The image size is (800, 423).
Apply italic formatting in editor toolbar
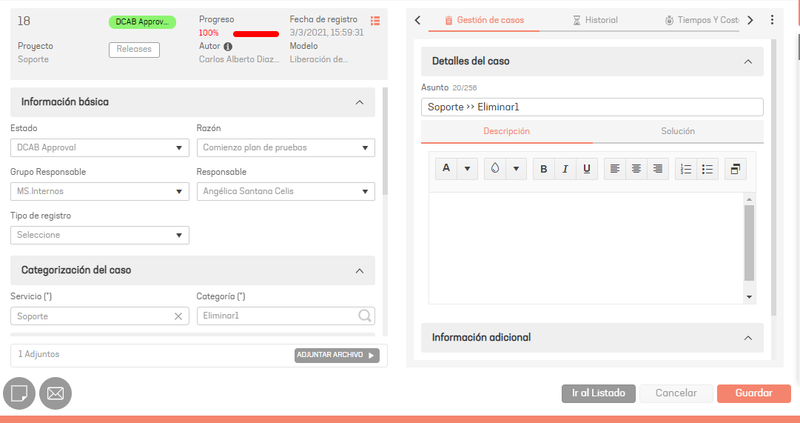(x=565, y=169)
